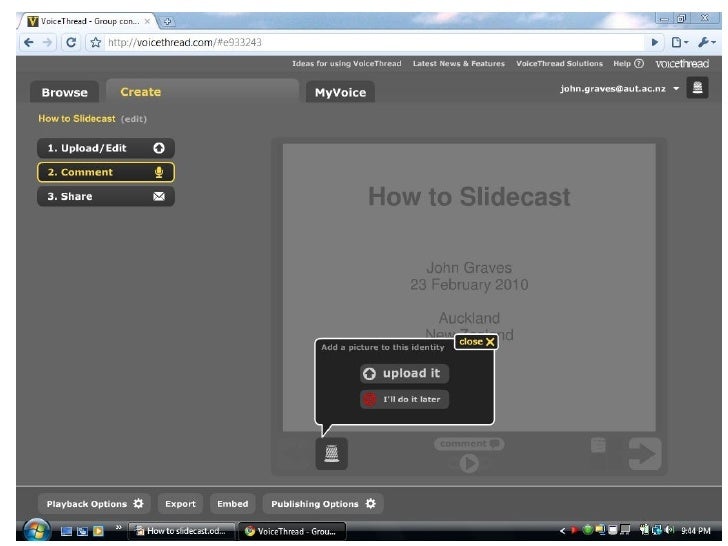Image resolution: width=728 pixels, height=546 pixels.
Task: Click the Embed button
Action: 233,504
